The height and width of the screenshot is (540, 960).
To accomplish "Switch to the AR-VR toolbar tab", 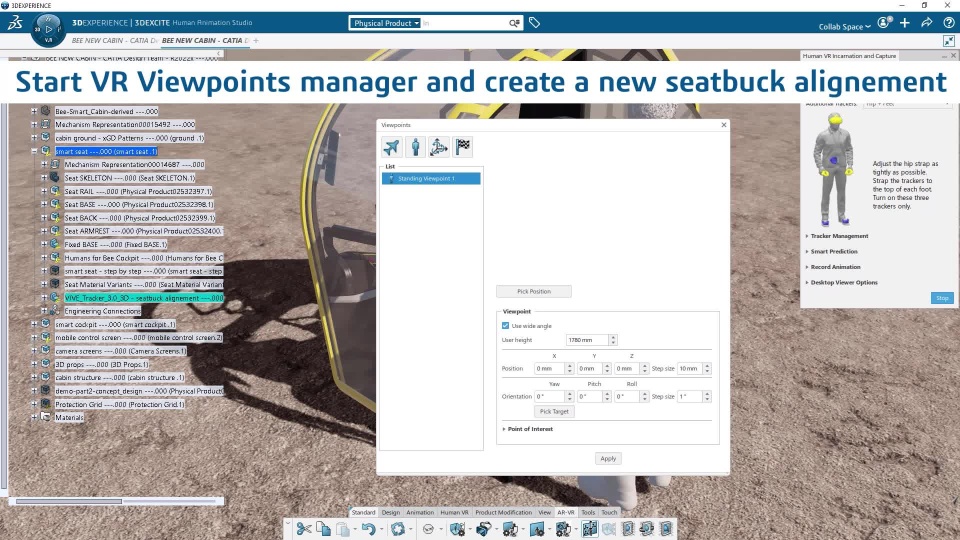I will 566,512.
